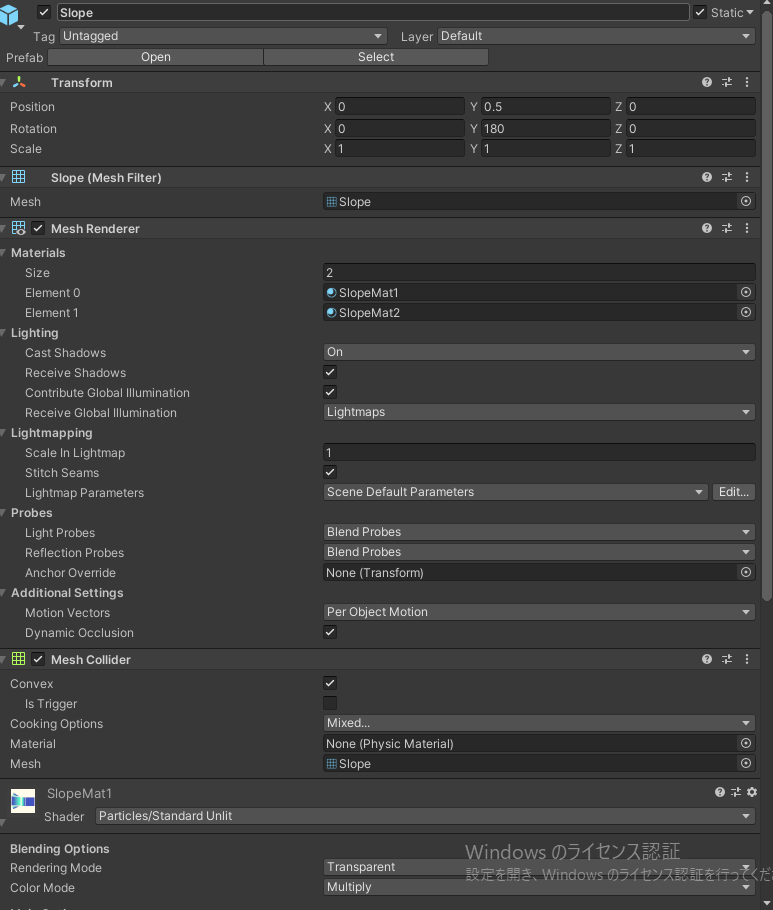The image size is (773, 910).
Task: Pick object for collider Physic Material
Action: pyautogui.click(x=746, y=743)
